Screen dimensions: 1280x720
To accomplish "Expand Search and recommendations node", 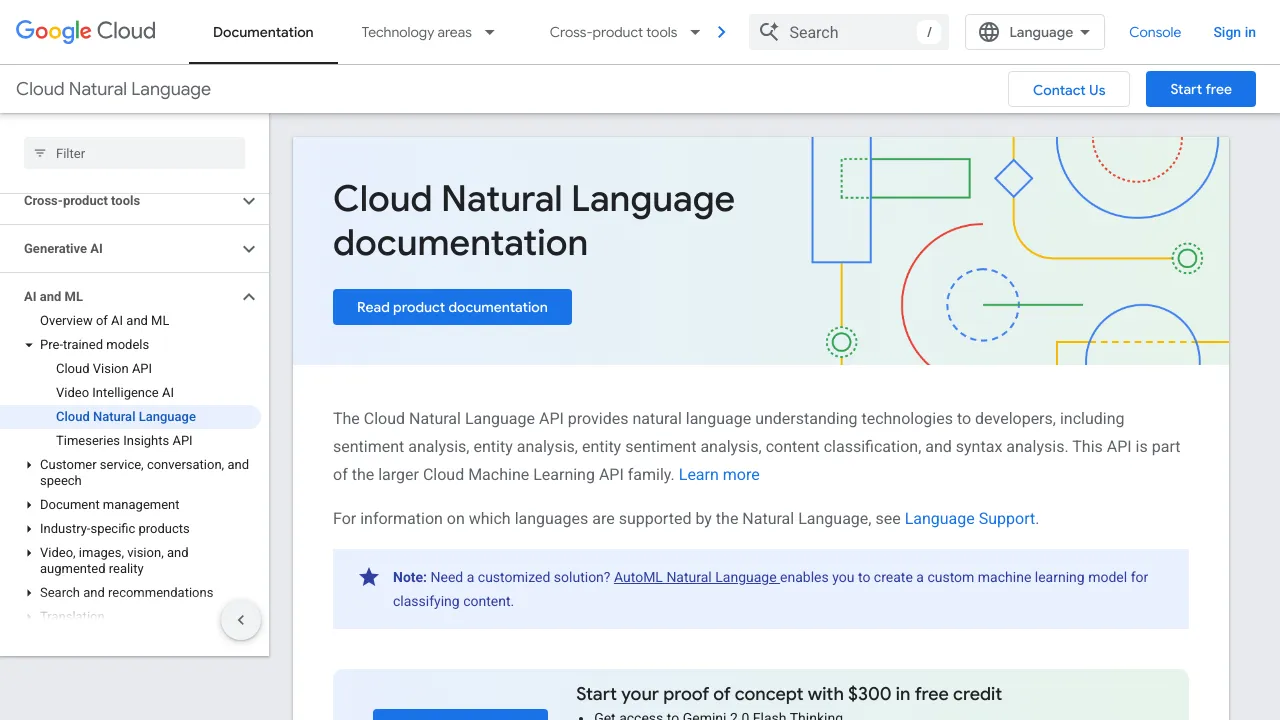I will pyautogui.click(x=29, y=593).
